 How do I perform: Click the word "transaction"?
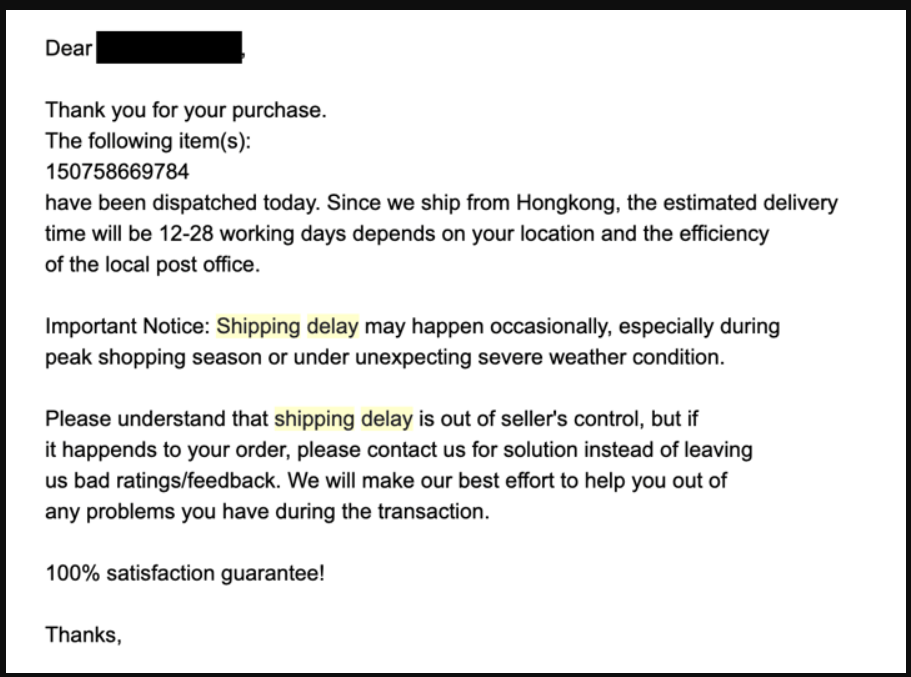(437, 512)
